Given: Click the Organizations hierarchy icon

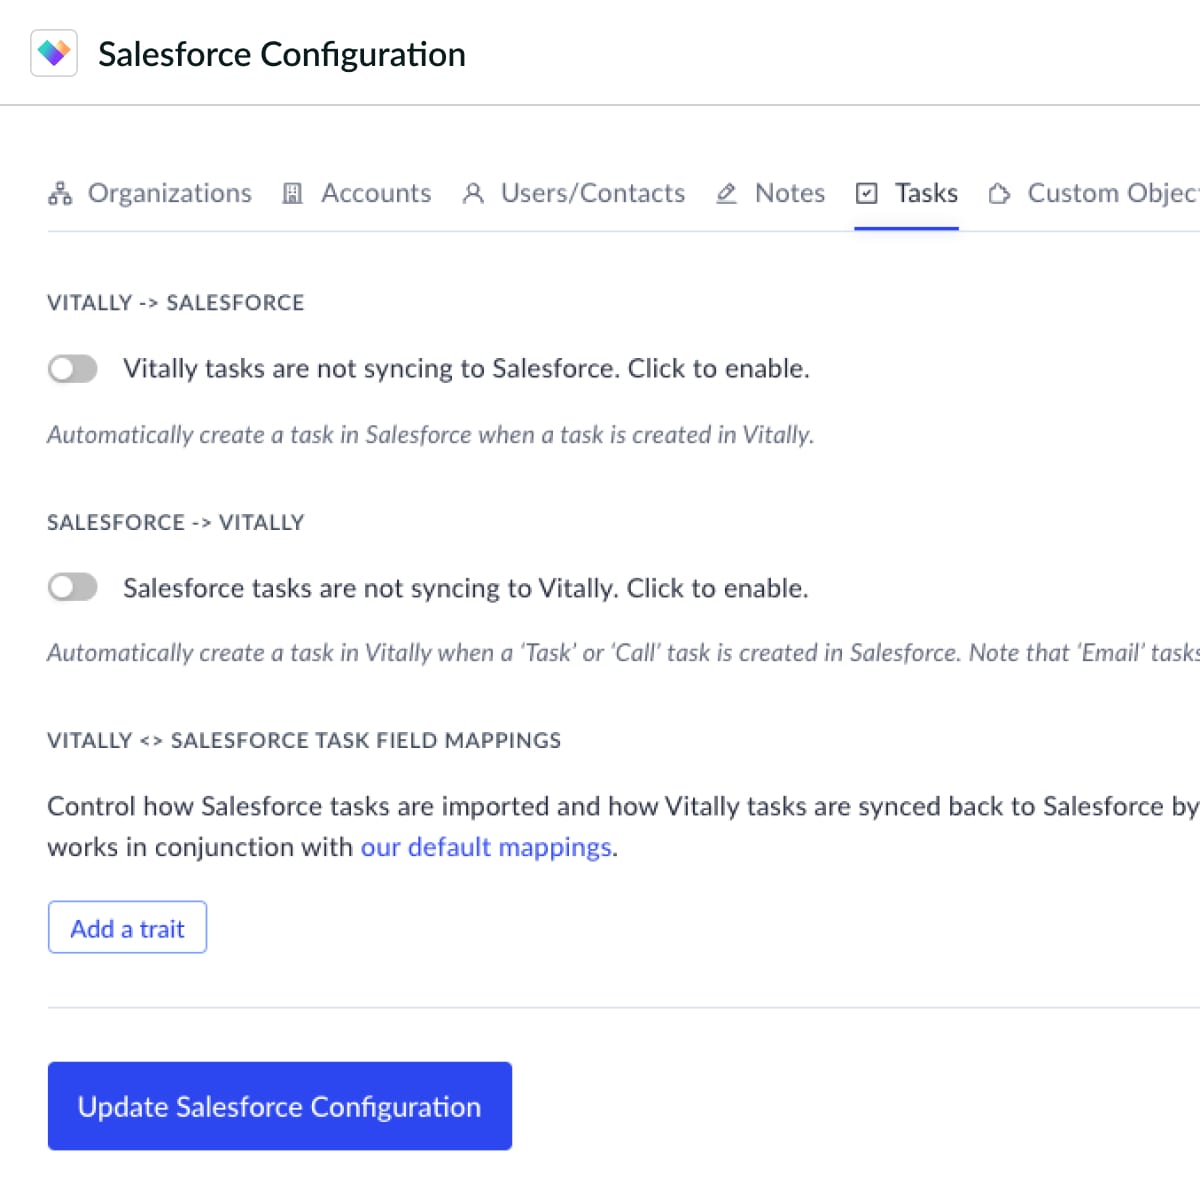Looking at the screenshot, I should pos(60,193).
